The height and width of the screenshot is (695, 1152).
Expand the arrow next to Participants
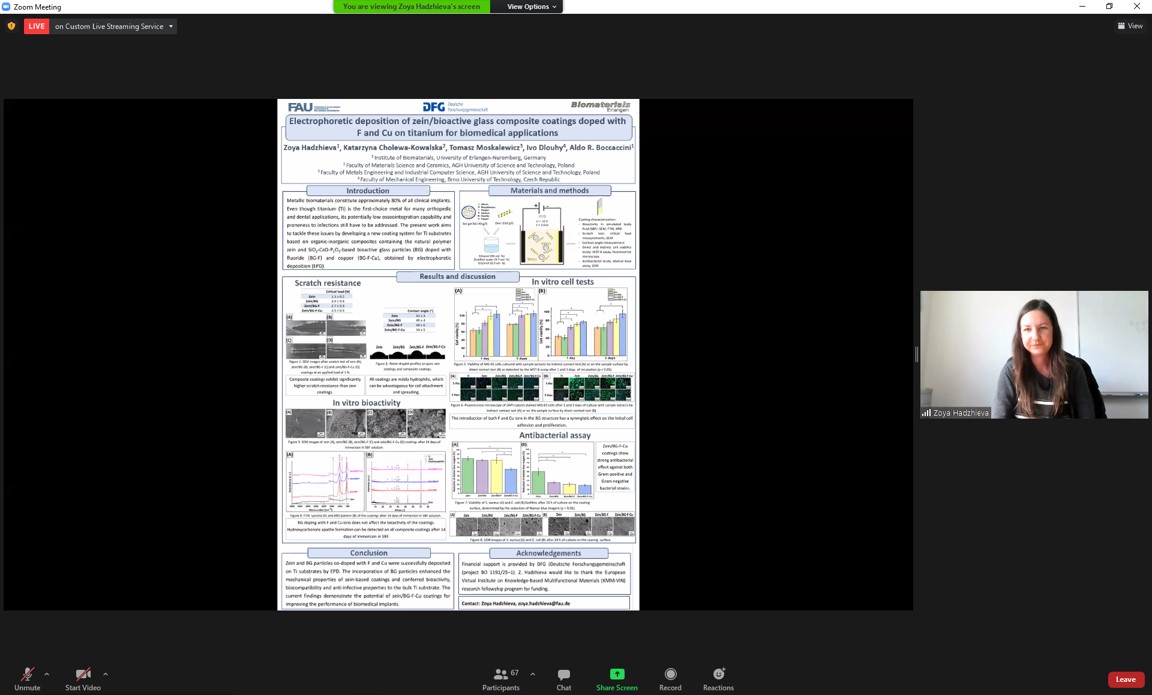pyautogui.click(x=532, y=674)
